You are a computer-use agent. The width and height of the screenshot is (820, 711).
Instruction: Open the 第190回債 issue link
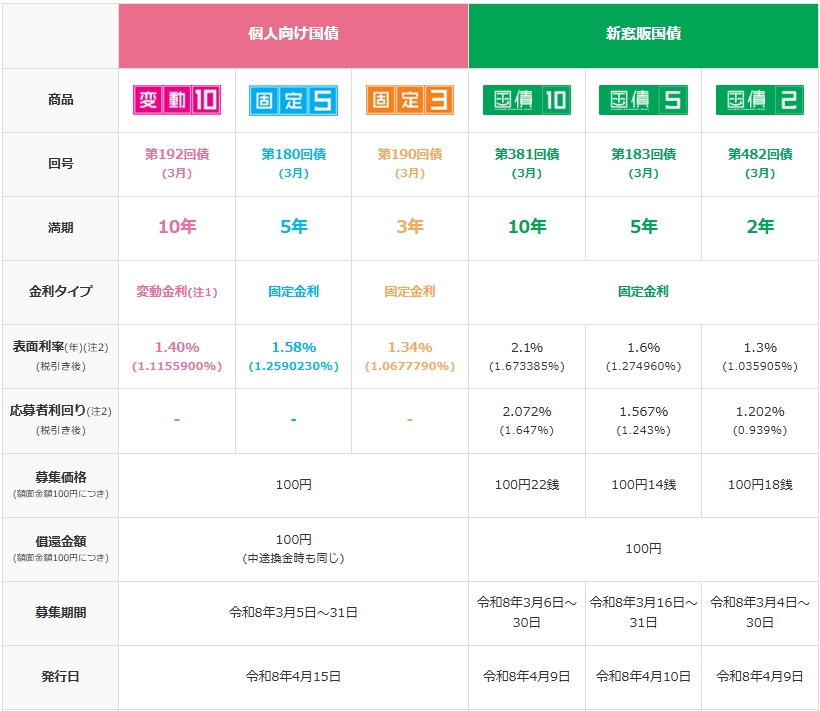[x=410, y=155]
